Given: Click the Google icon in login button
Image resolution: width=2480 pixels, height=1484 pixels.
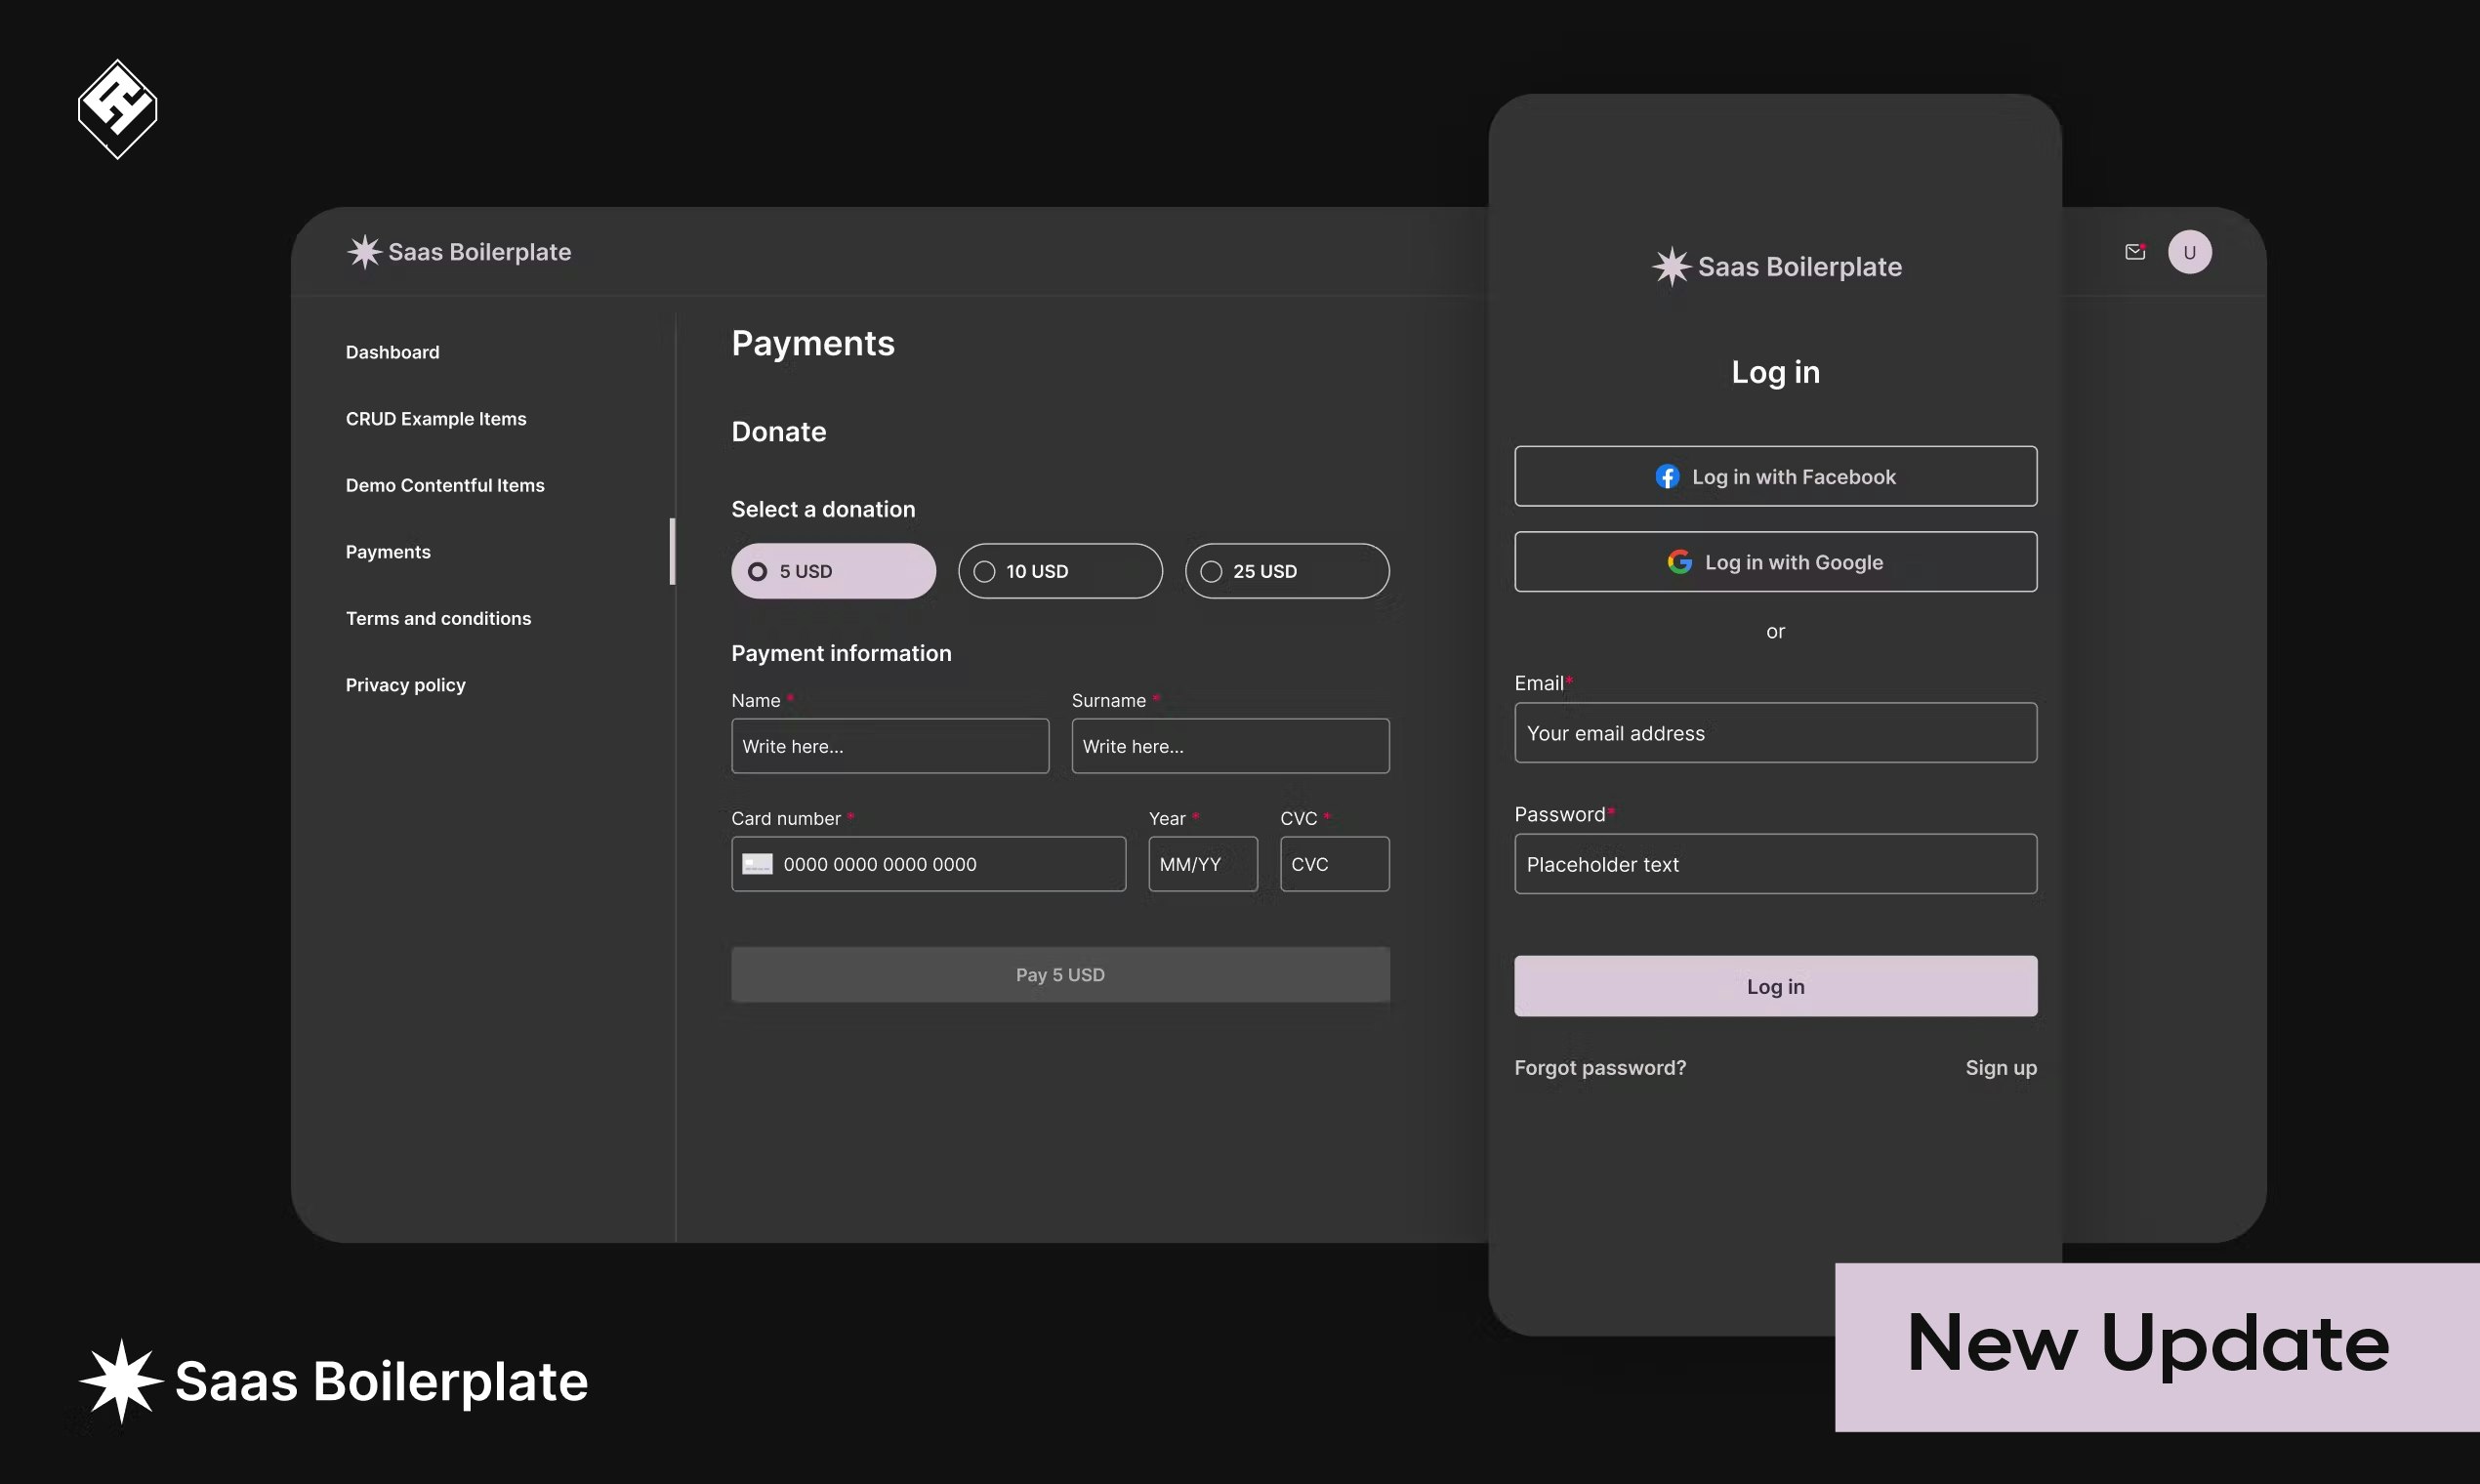Looking at the screenshot, I should (1679, 562).
